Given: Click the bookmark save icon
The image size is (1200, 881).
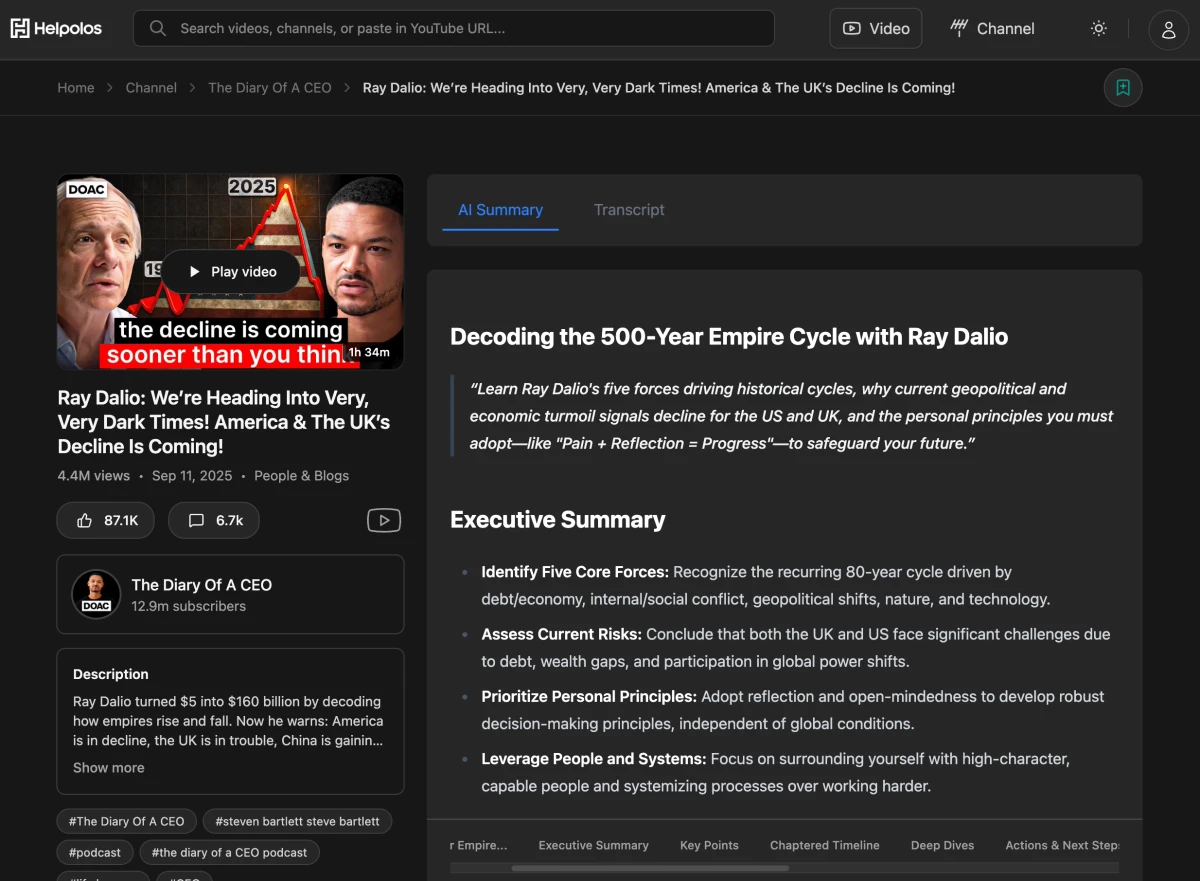Looking at the screenshot, I should pyautogui.click(x=1123, y=88).
